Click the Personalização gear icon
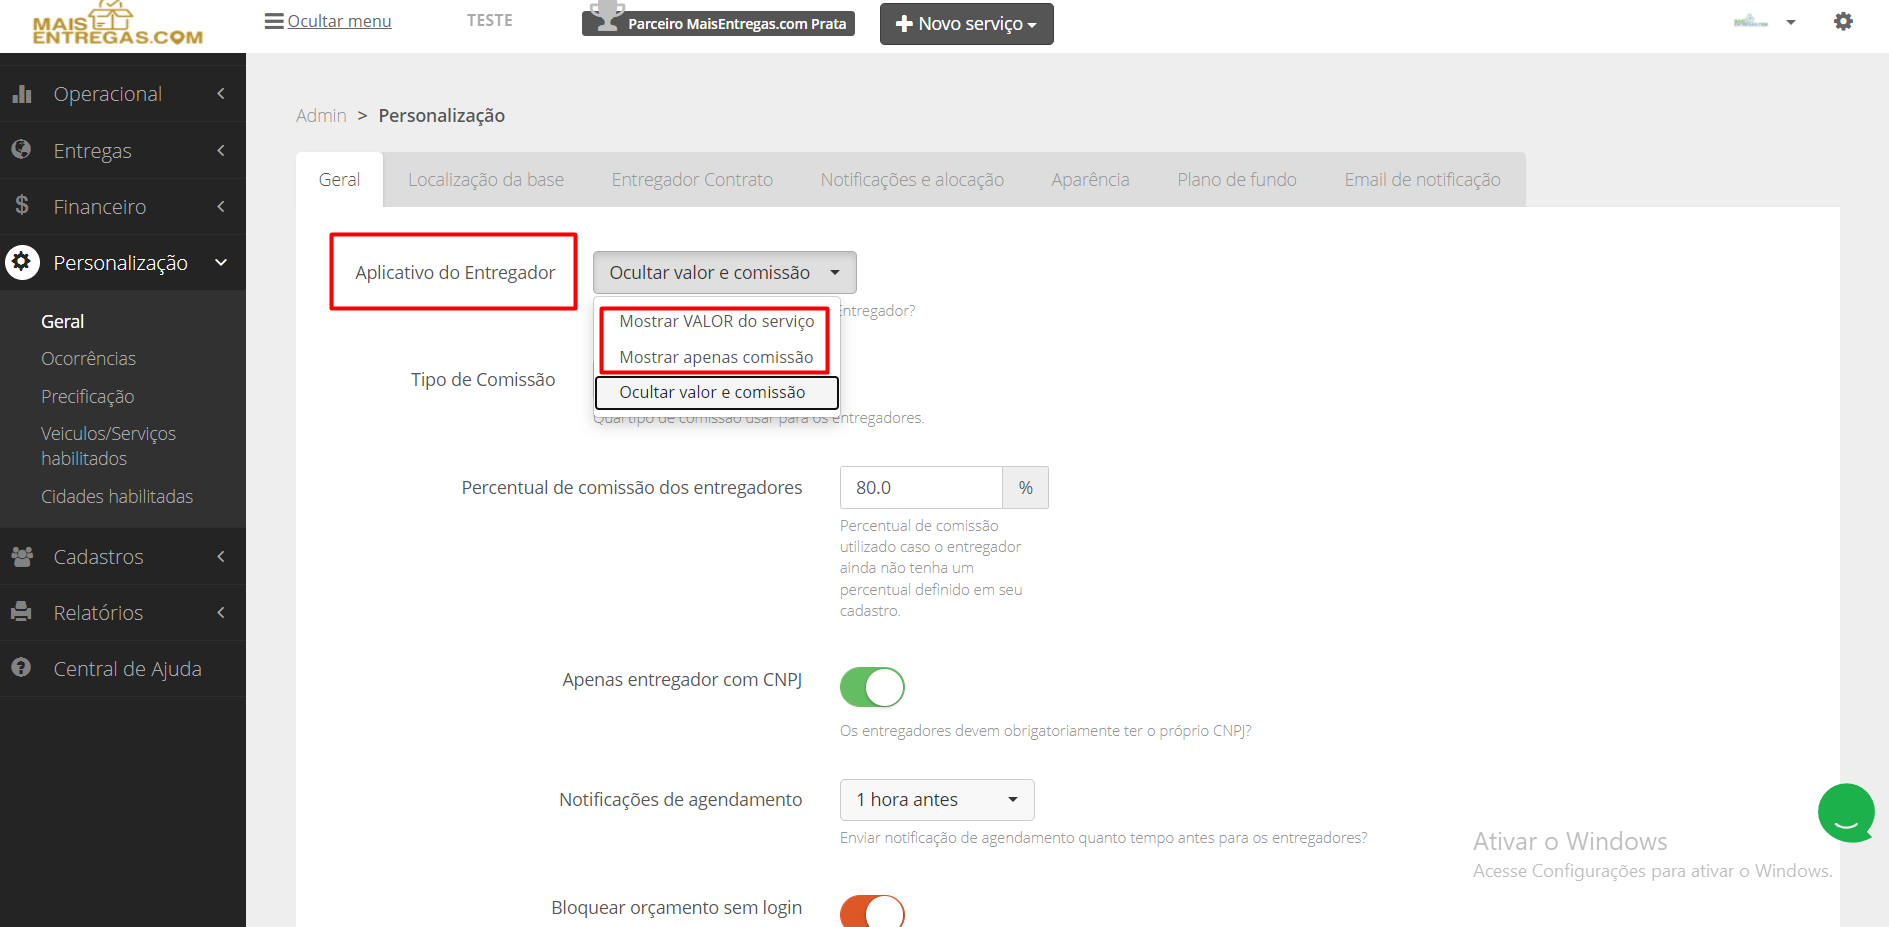This screenshot has width=1889, height=927. [22, 262]
